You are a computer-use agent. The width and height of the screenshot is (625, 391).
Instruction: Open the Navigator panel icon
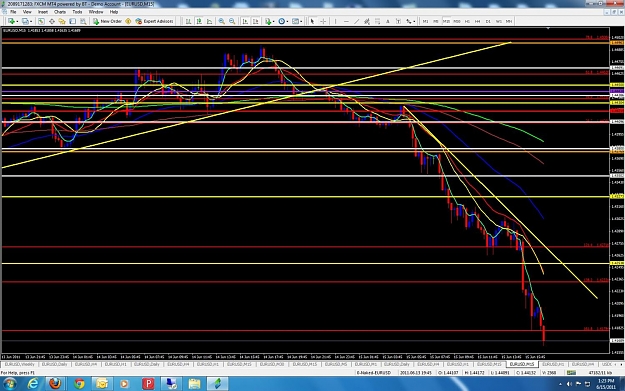[62, 21]
